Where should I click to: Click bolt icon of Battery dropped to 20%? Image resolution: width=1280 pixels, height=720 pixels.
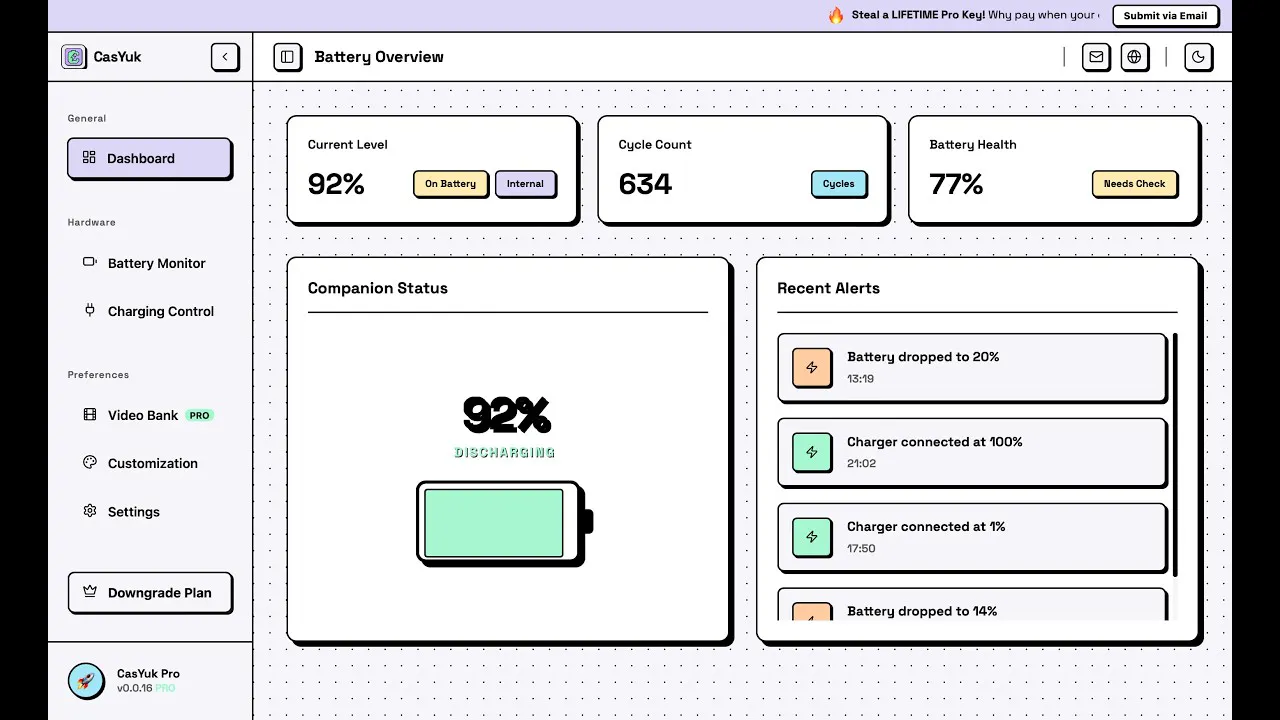tap(812, 368)
